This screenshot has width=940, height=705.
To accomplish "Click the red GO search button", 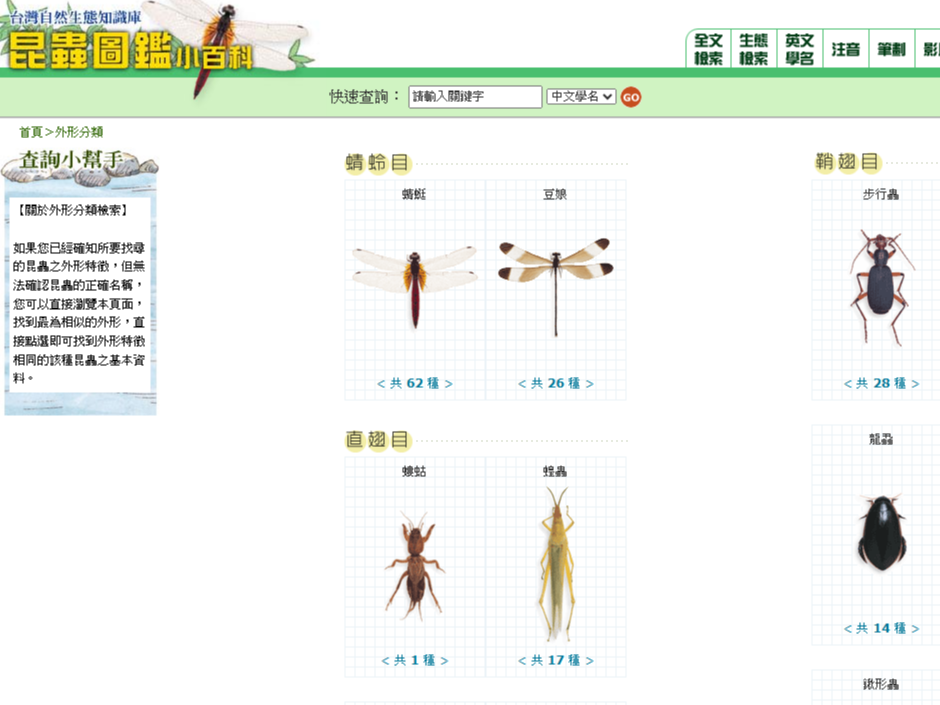I will click(631, 97).
